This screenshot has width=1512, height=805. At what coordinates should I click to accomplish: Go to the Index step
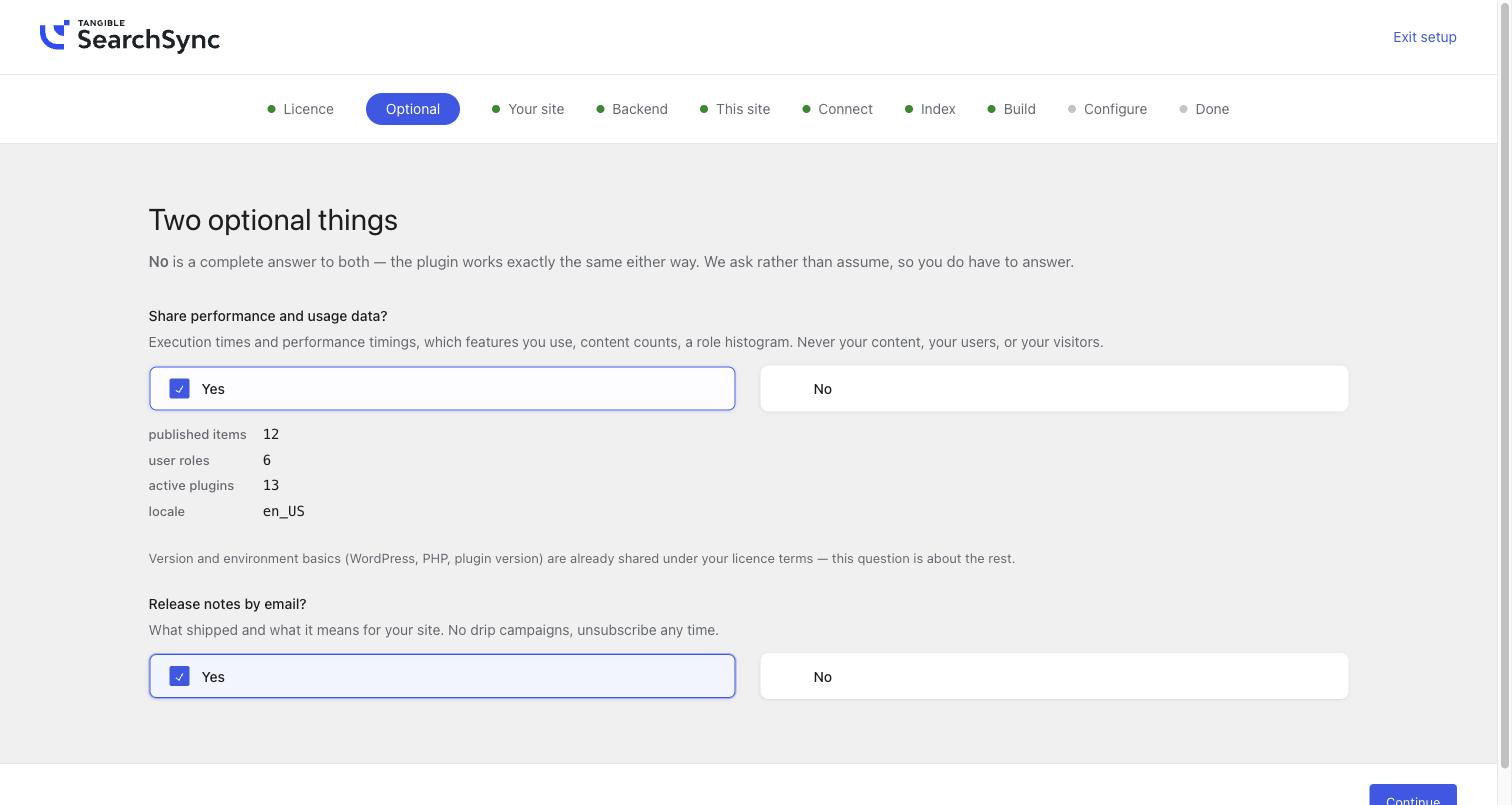pyautogui.click(x=930, y=109)
